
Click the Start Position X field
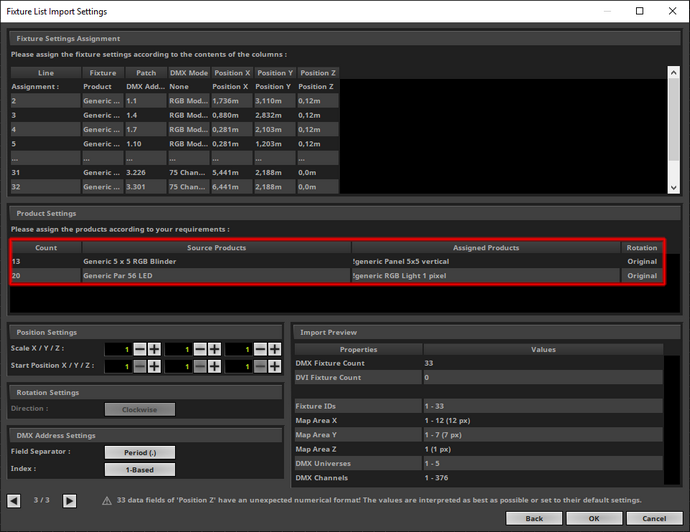click(x=118, y=366)
